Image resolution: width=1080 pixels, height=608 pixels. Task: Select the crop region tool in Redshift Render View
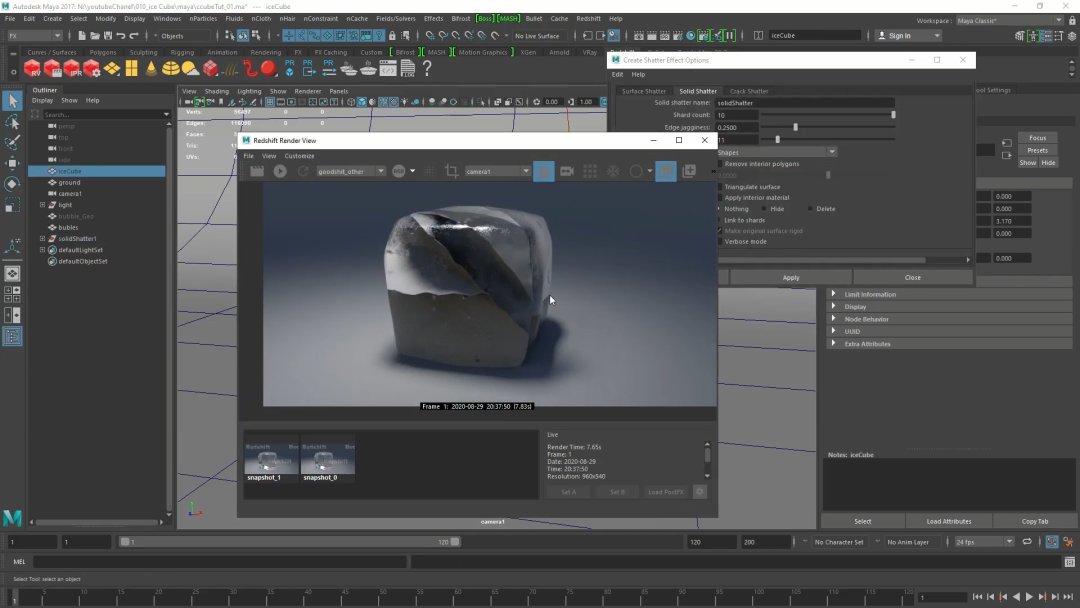point(451,171)
